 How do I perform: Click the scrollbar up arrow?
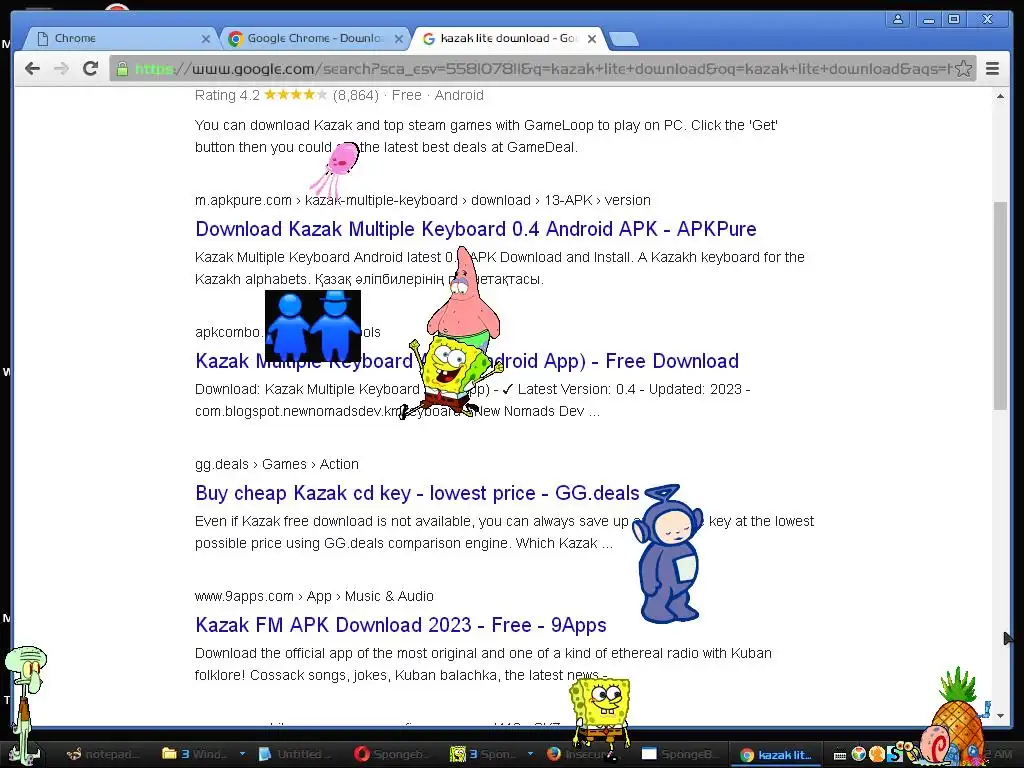tap(1000, 97)
